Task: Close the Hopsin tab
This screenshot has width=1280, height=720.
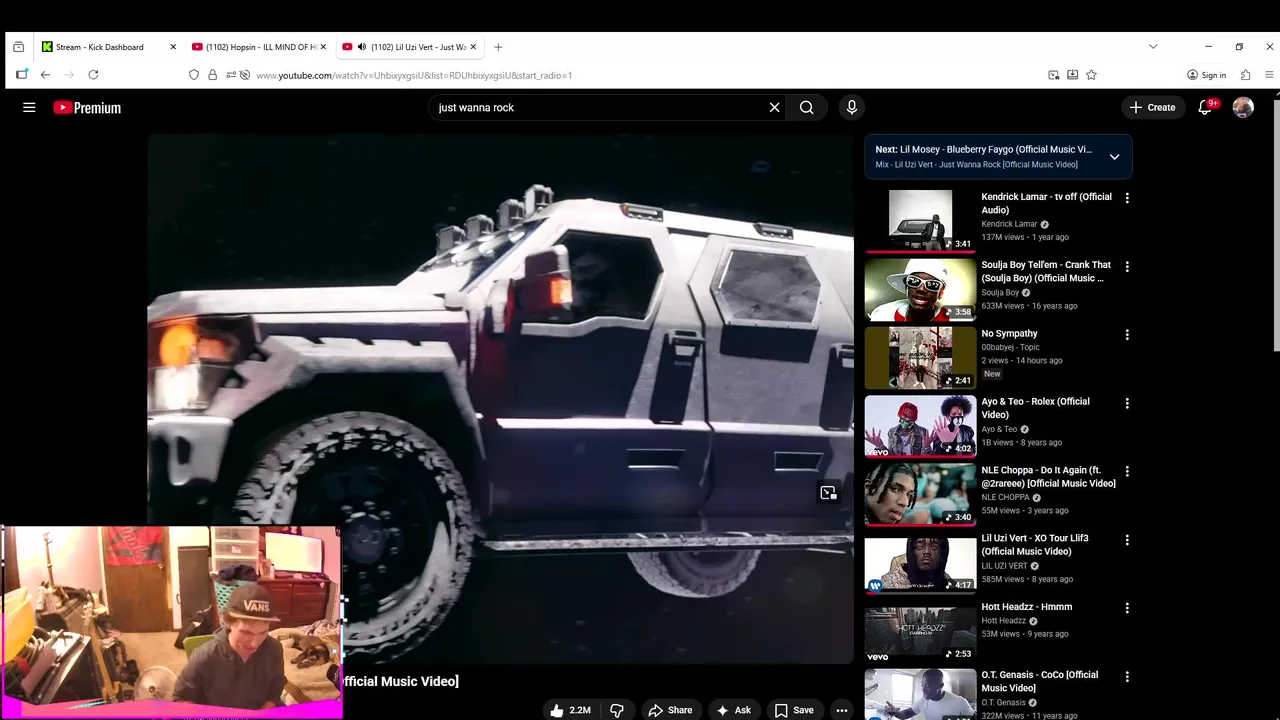Action: pyautogui.click(x=323, y=47)
